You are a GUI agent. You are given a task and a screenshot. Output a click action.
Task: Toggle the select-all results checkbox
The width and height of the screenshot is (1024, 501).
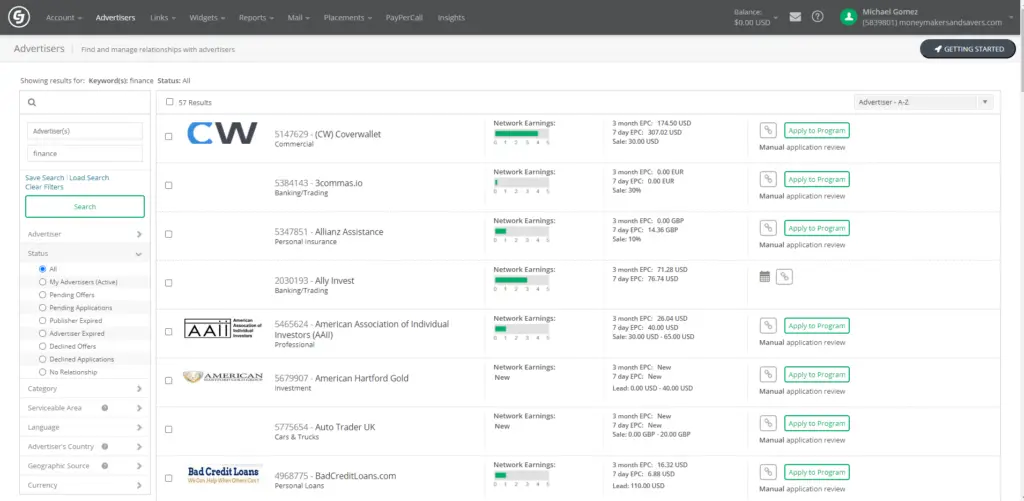click(x=170, y=102)
